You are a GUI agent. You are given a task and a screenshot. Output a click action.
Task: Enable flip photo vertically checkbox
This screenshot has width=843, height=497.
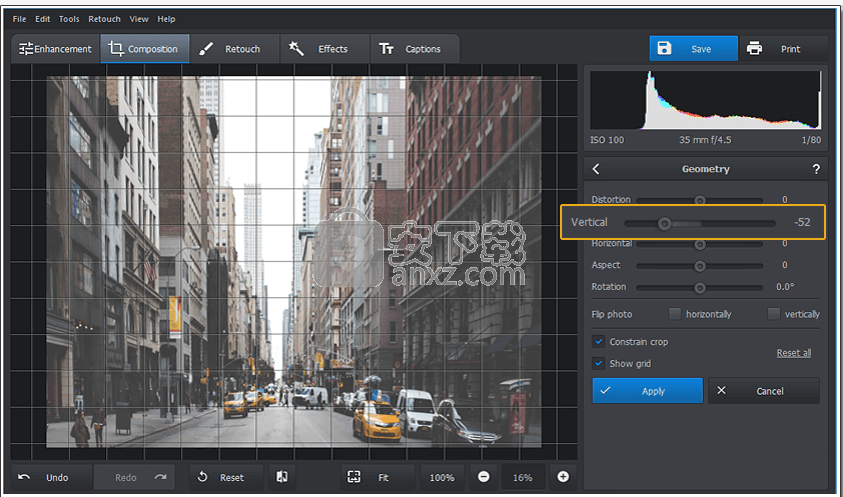point(774,314)
